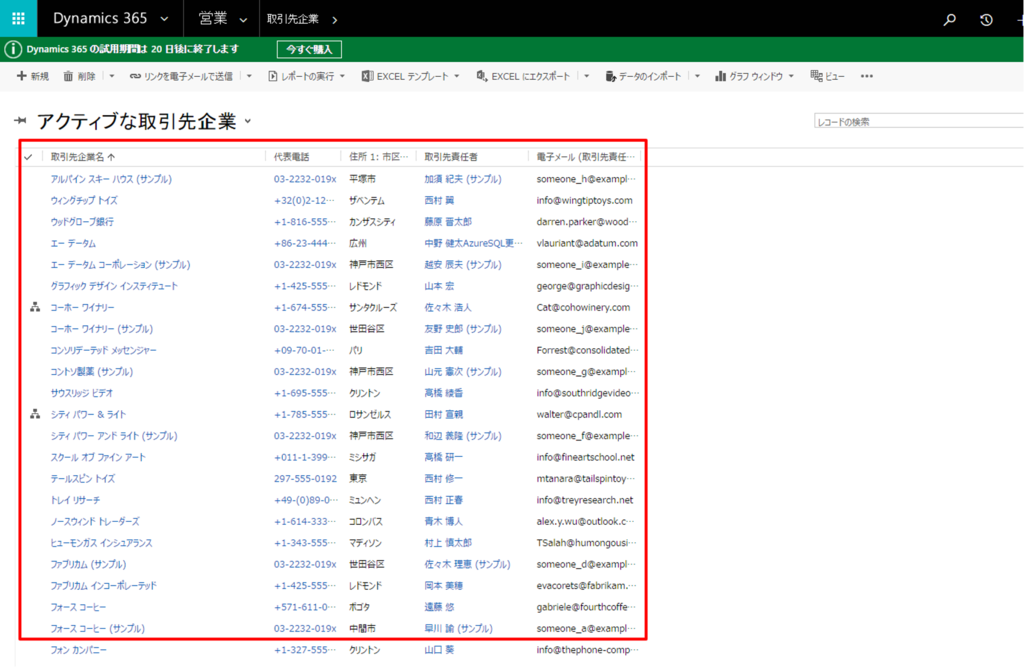Open the recent items history icon

coord(986,20)
